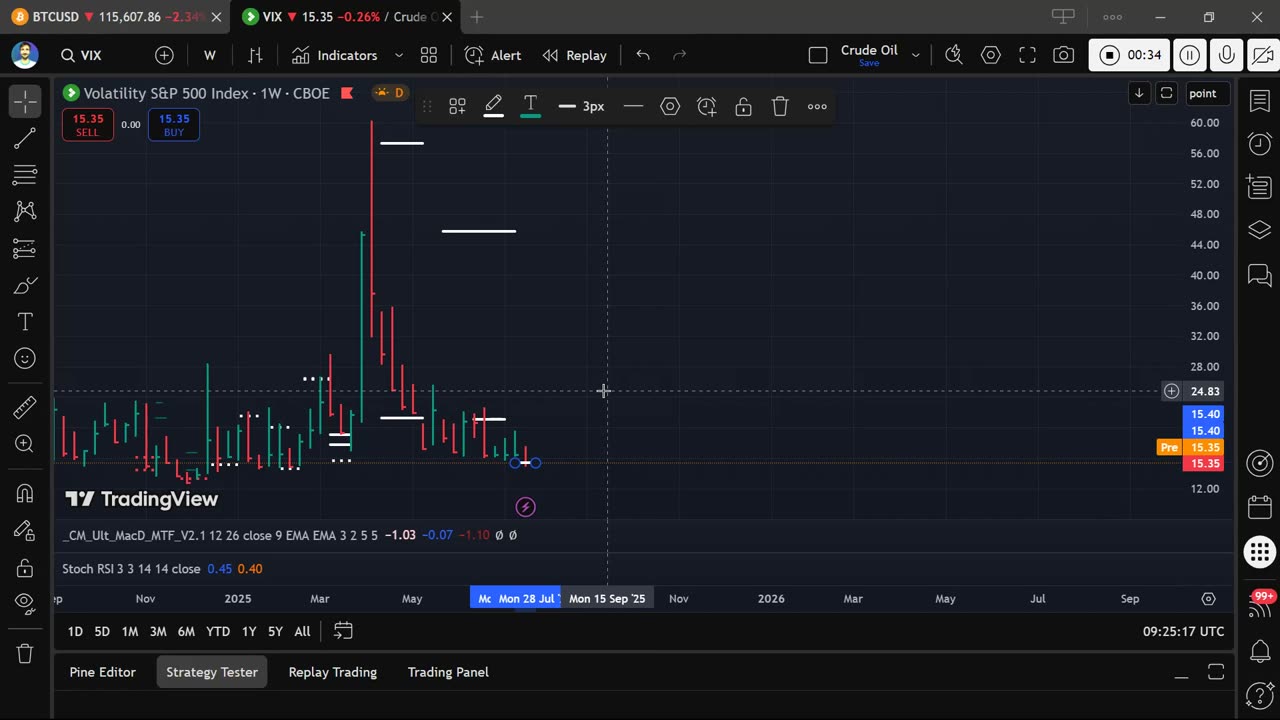Select the text annotation tool
This screenshot has height=720, width=1280.
click(x=25, y=321)
